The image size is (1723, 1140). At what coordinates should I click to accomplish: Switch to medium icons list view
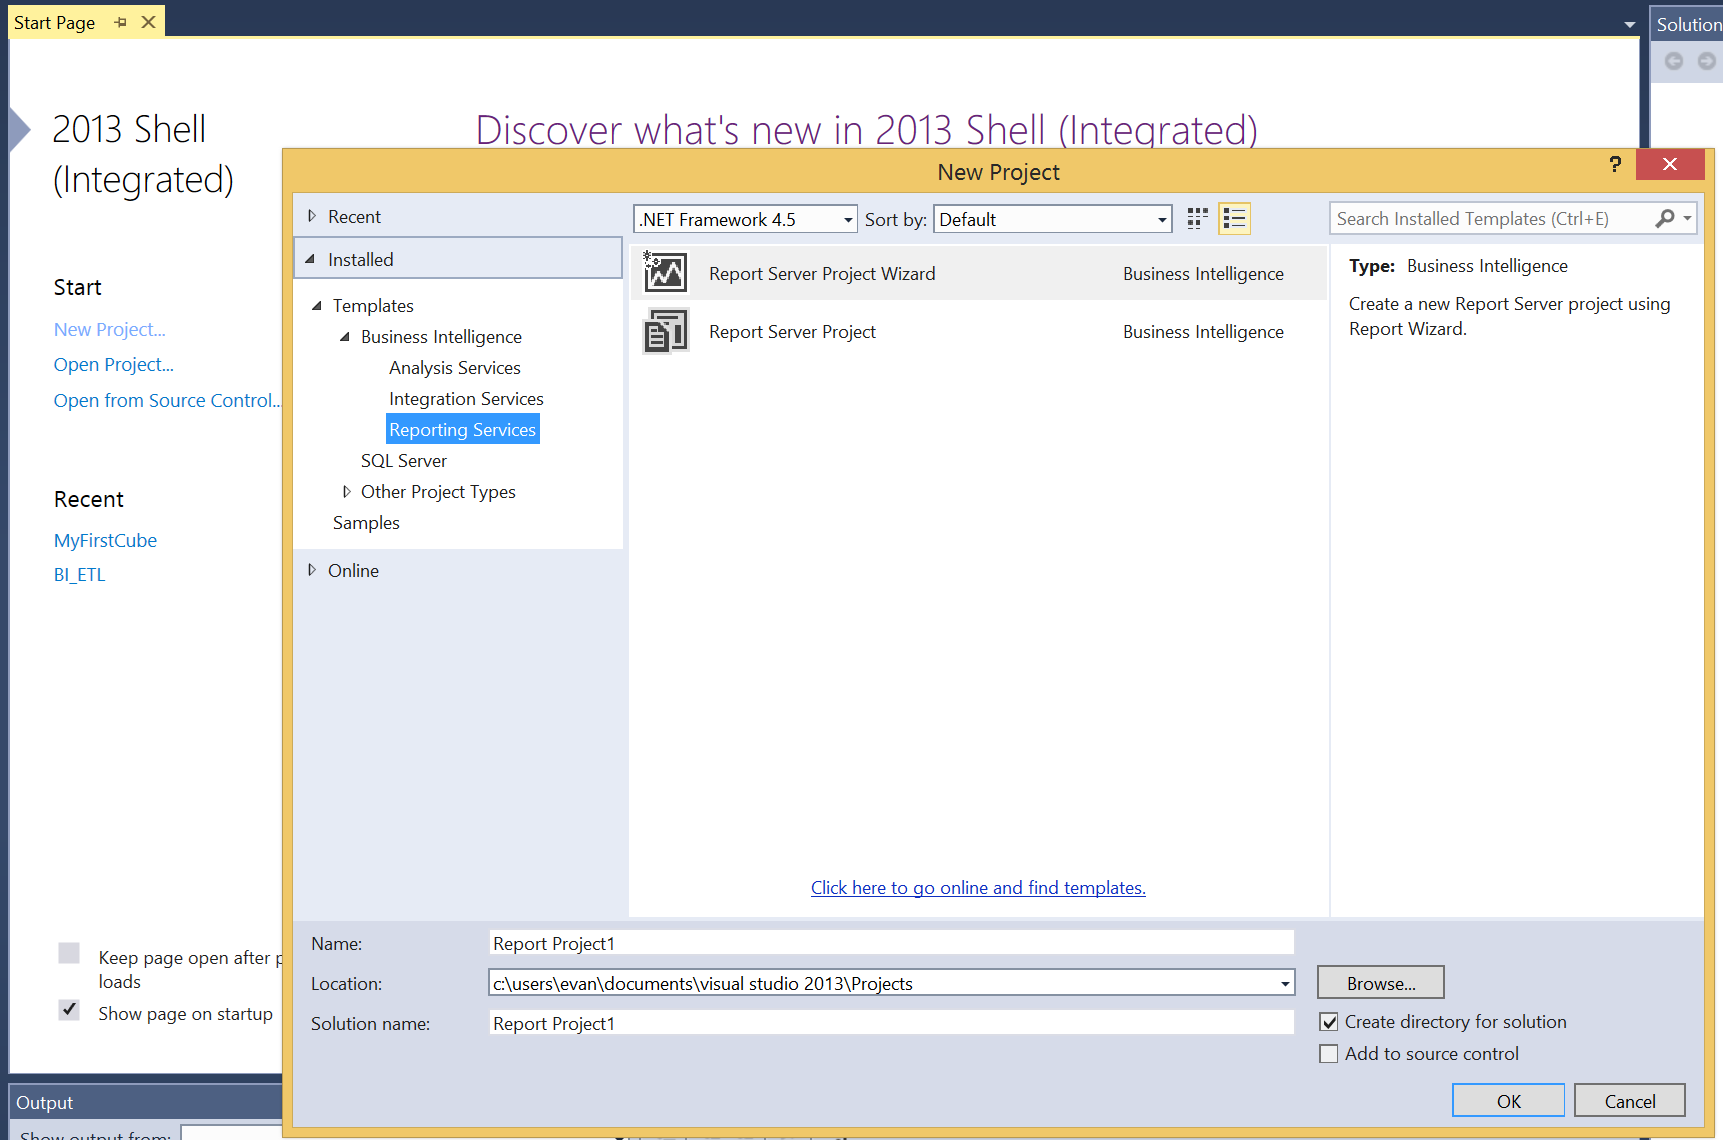tap(1235, 219)
